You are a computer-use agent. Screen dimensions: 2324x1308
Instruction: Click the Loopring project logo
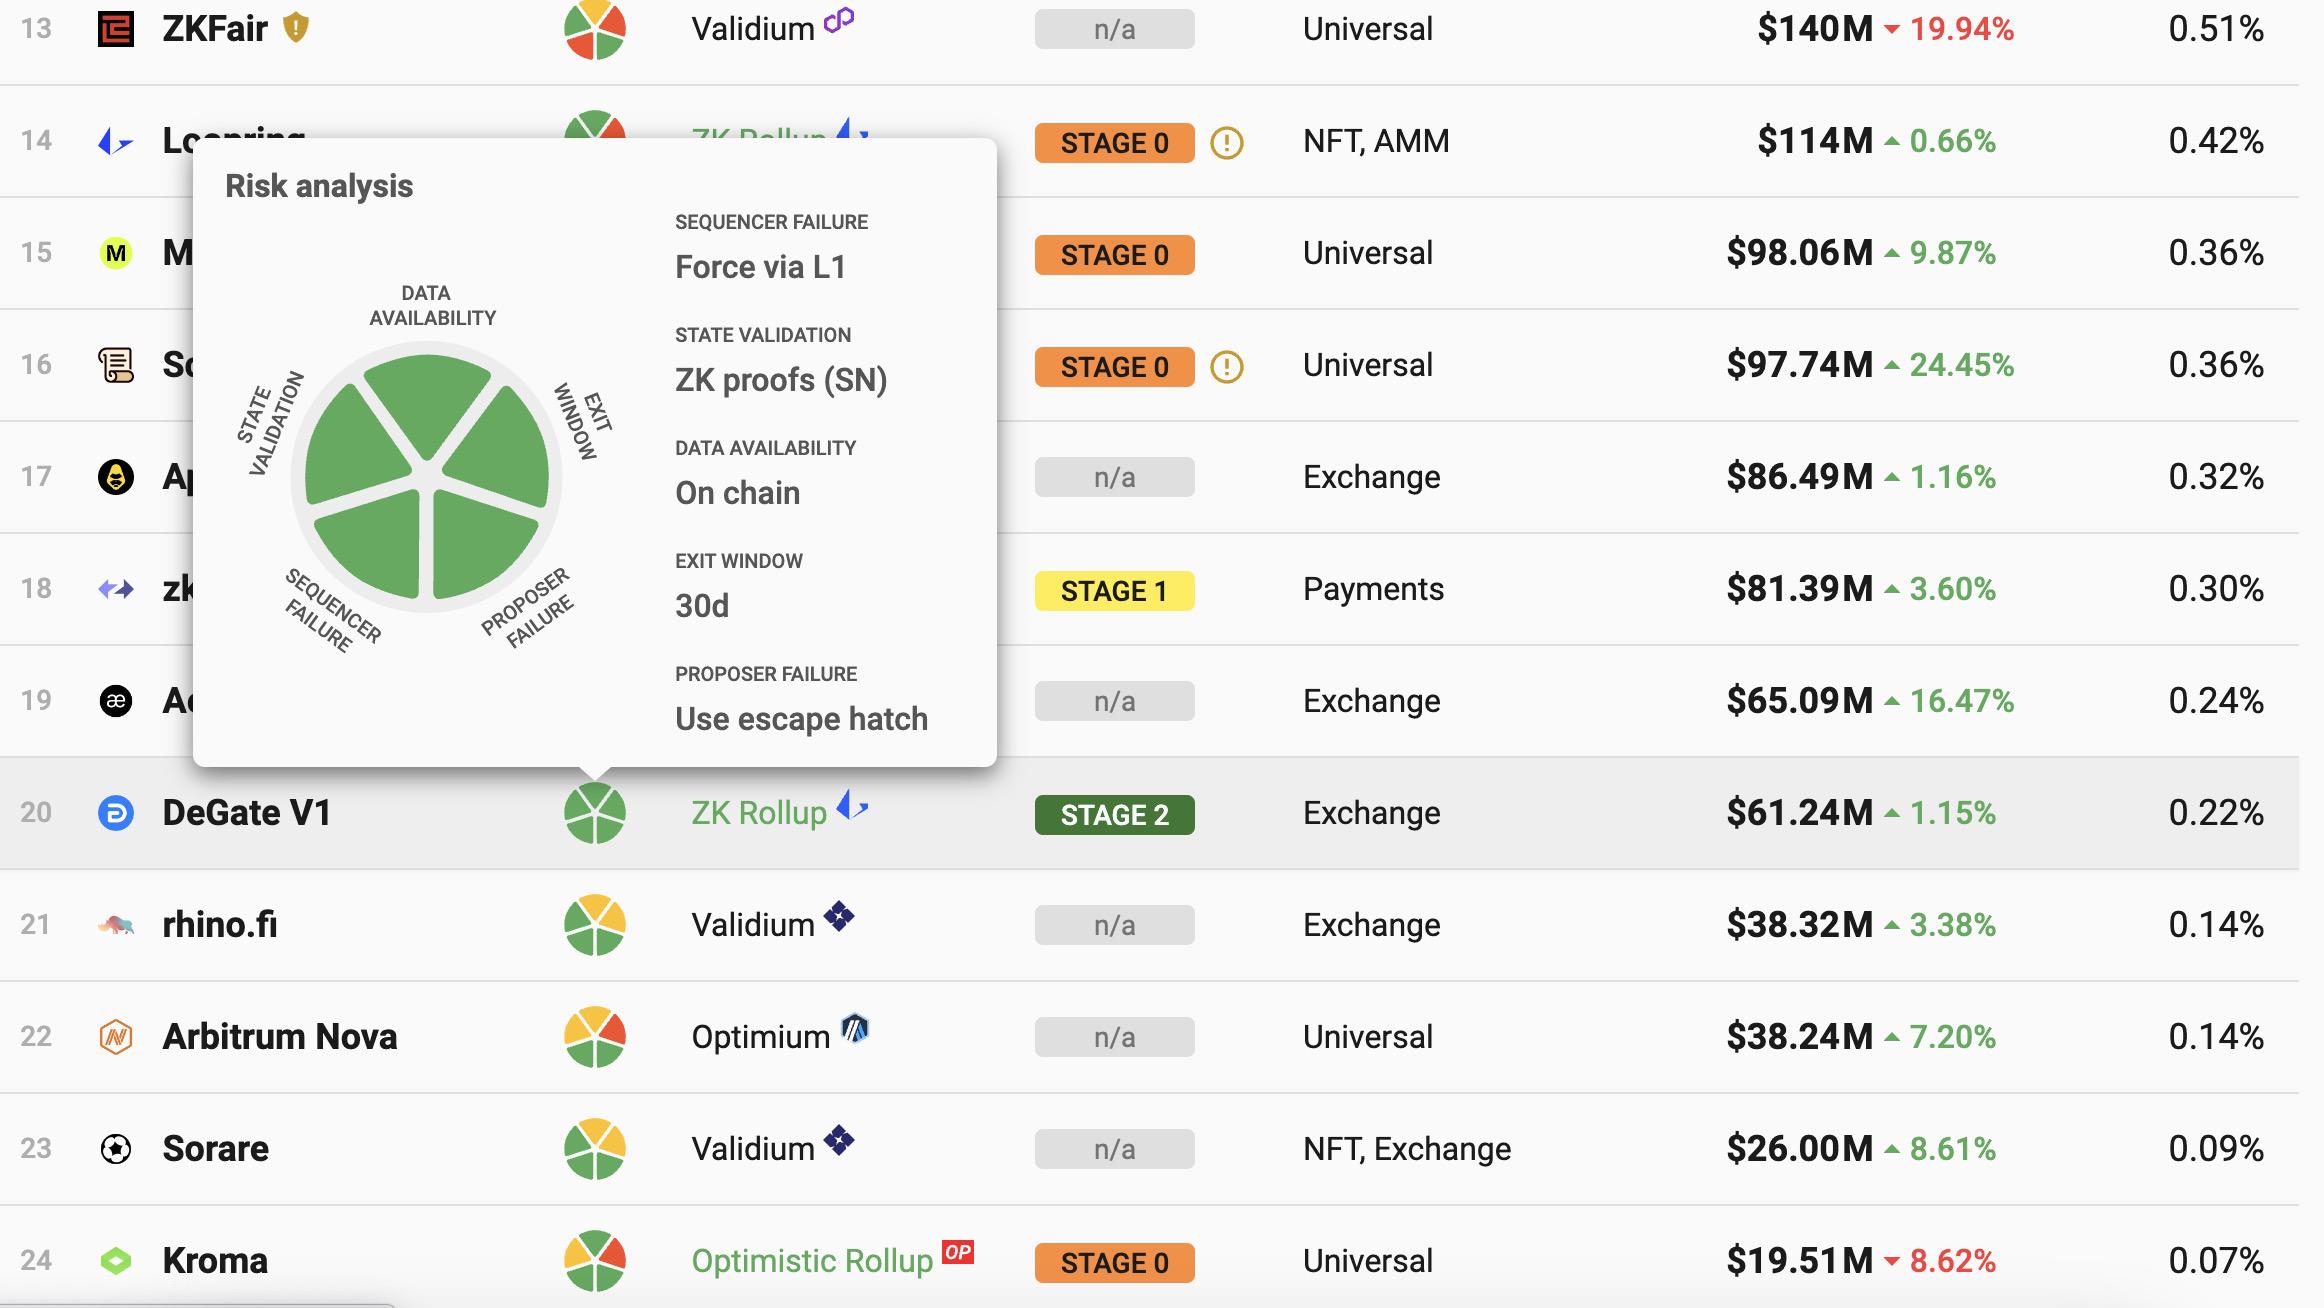pyautogui.click(x=116, y=142)
